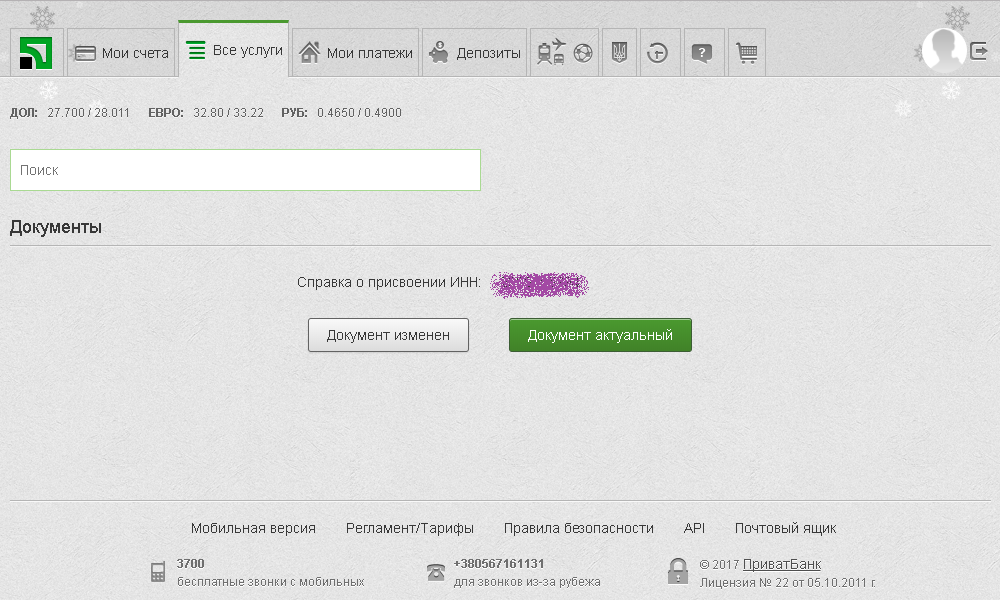Screen dimensions: 1000x600
Task: Click the Документ изменен button
Action: point(388,335)
